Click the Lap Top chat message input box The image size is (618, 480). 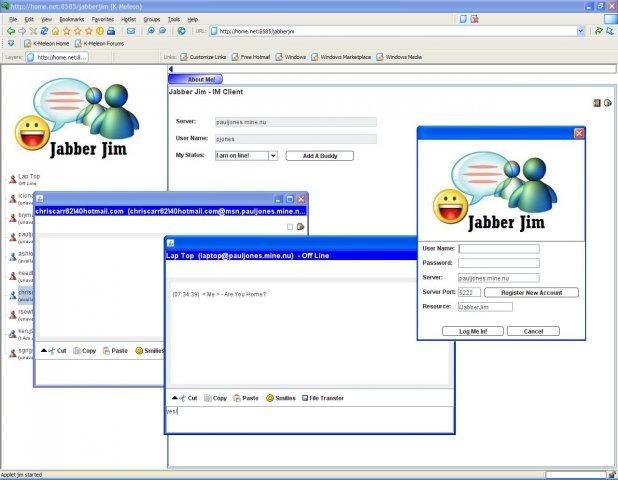coord(309,419)
